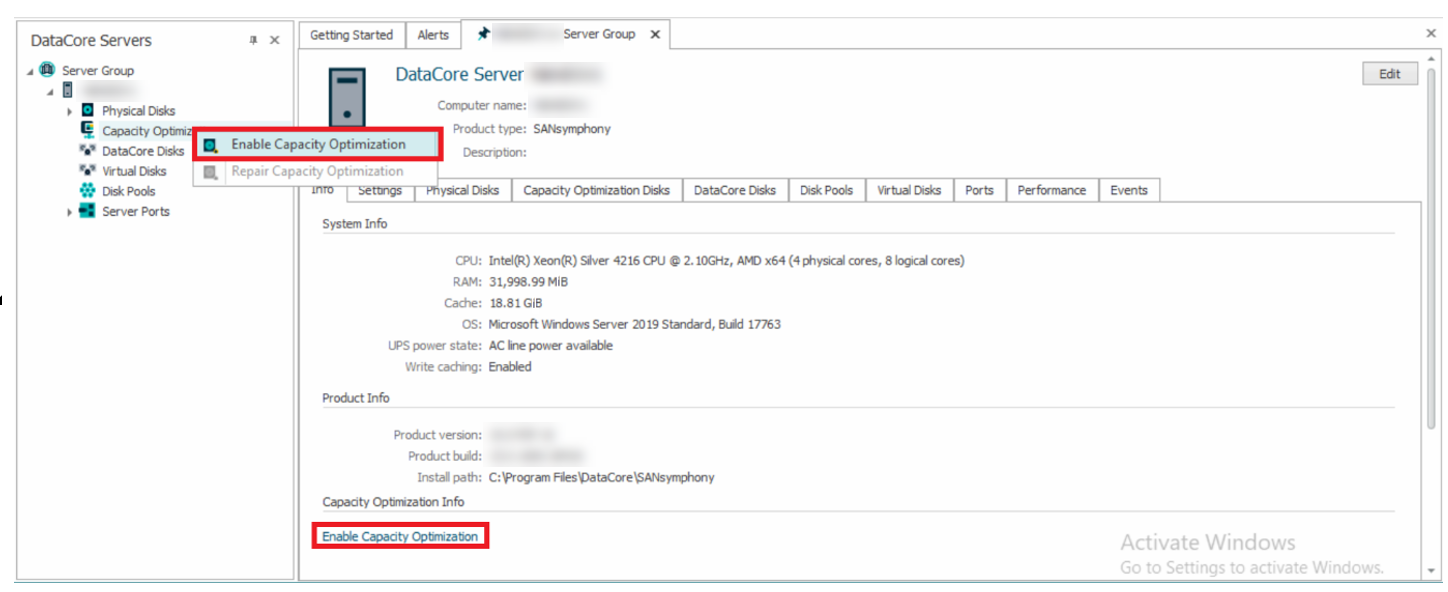
Task: Expand the Physical Disks tree node
Action: [69, 111]
